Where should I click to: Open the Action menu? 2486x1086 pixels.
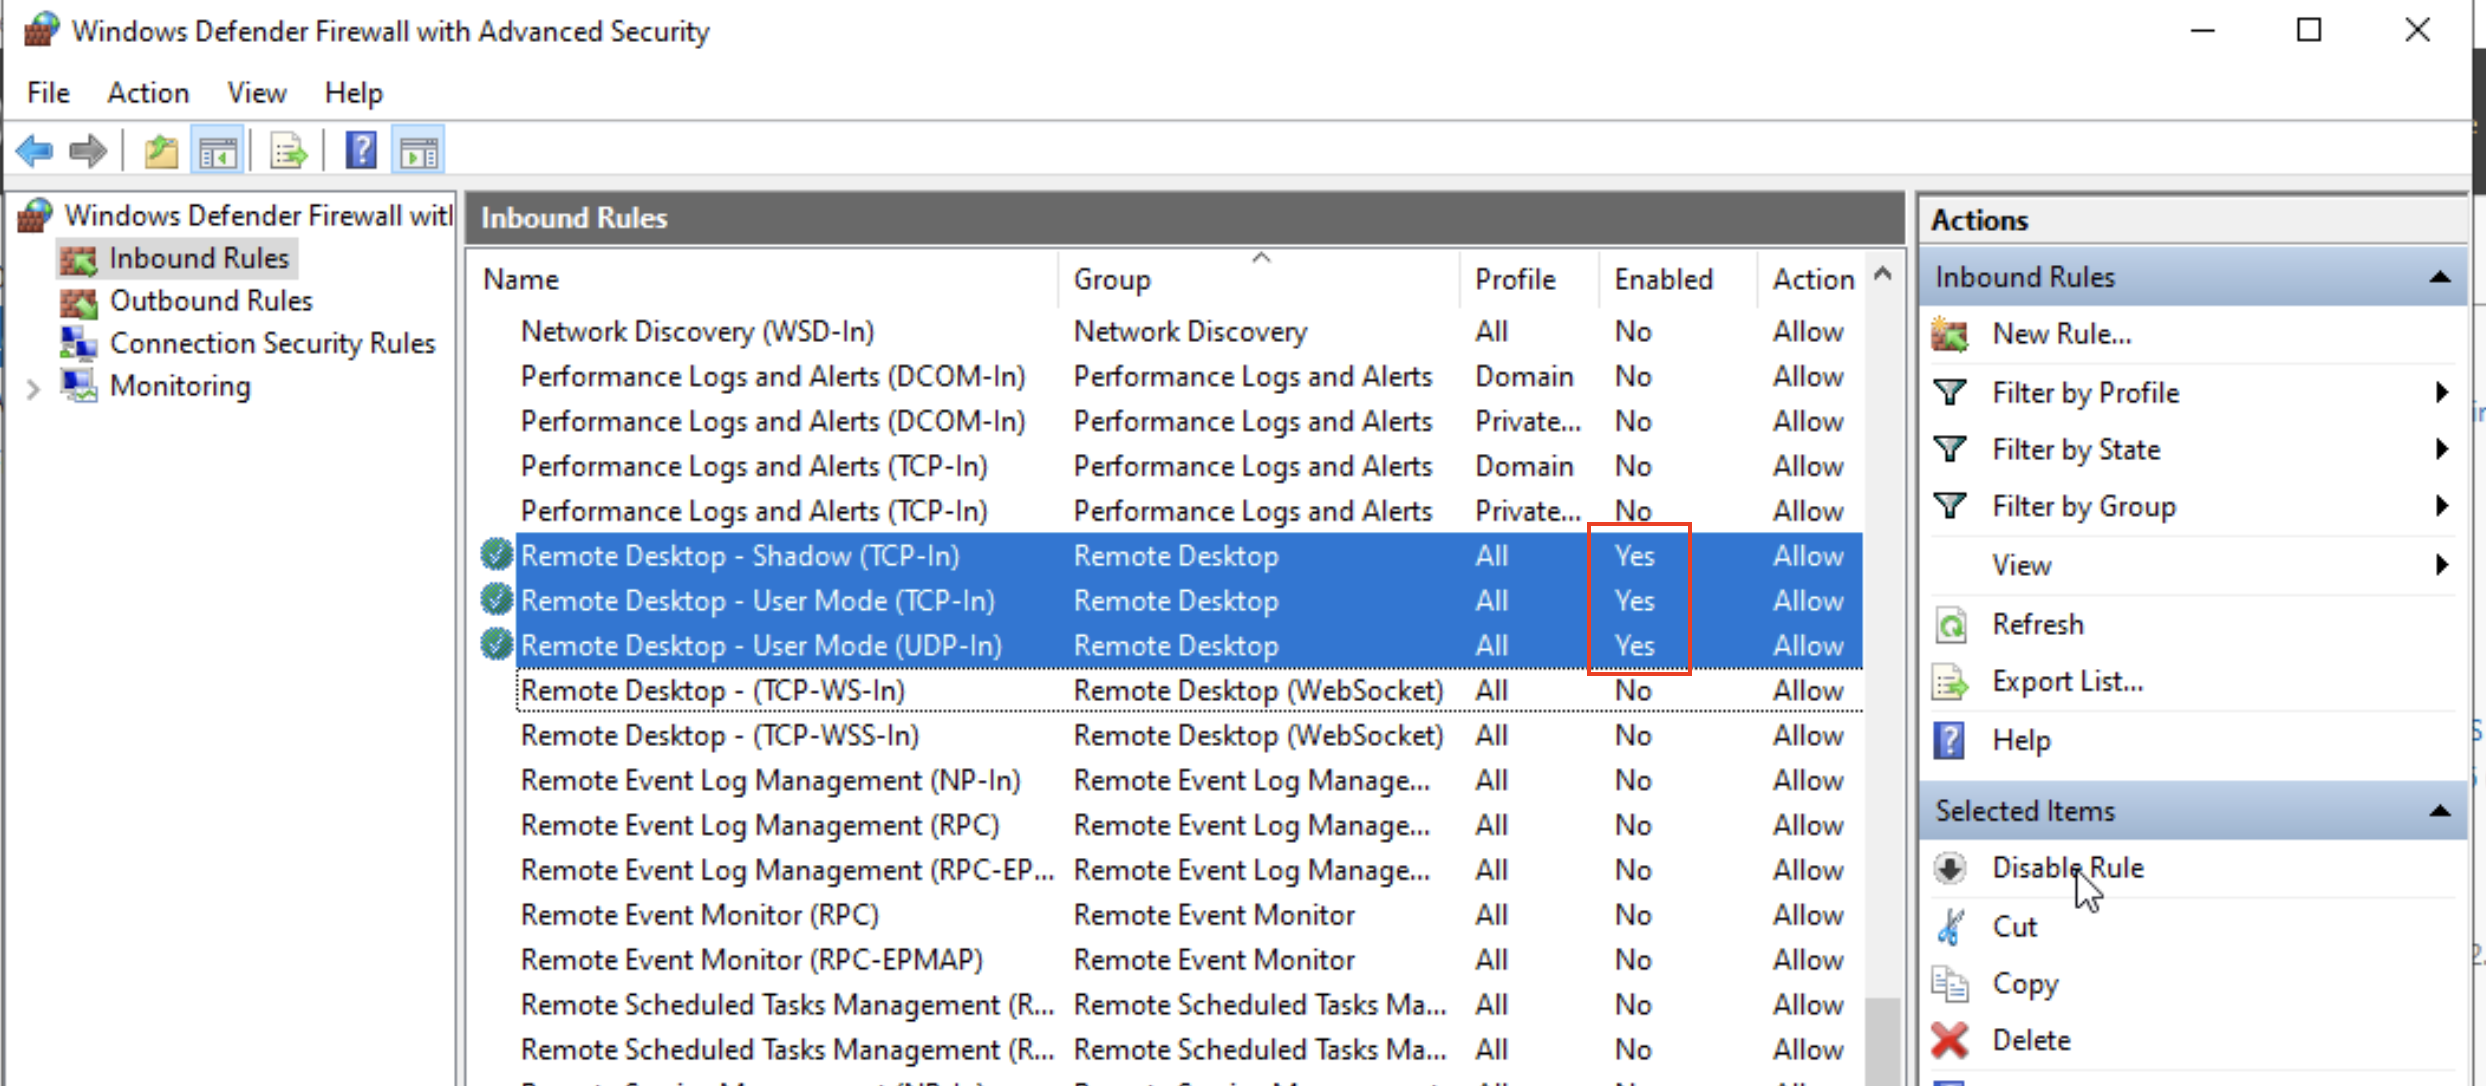click(148, 93)
